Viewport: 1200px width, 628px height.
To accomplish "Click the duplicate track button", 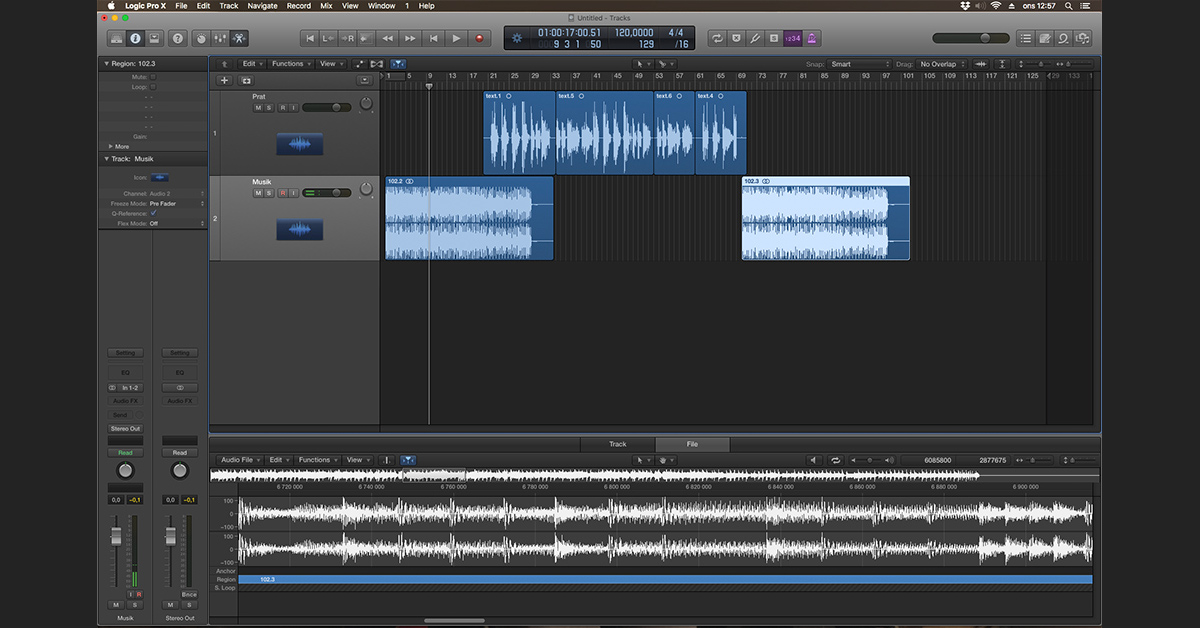I will point(246,80).
